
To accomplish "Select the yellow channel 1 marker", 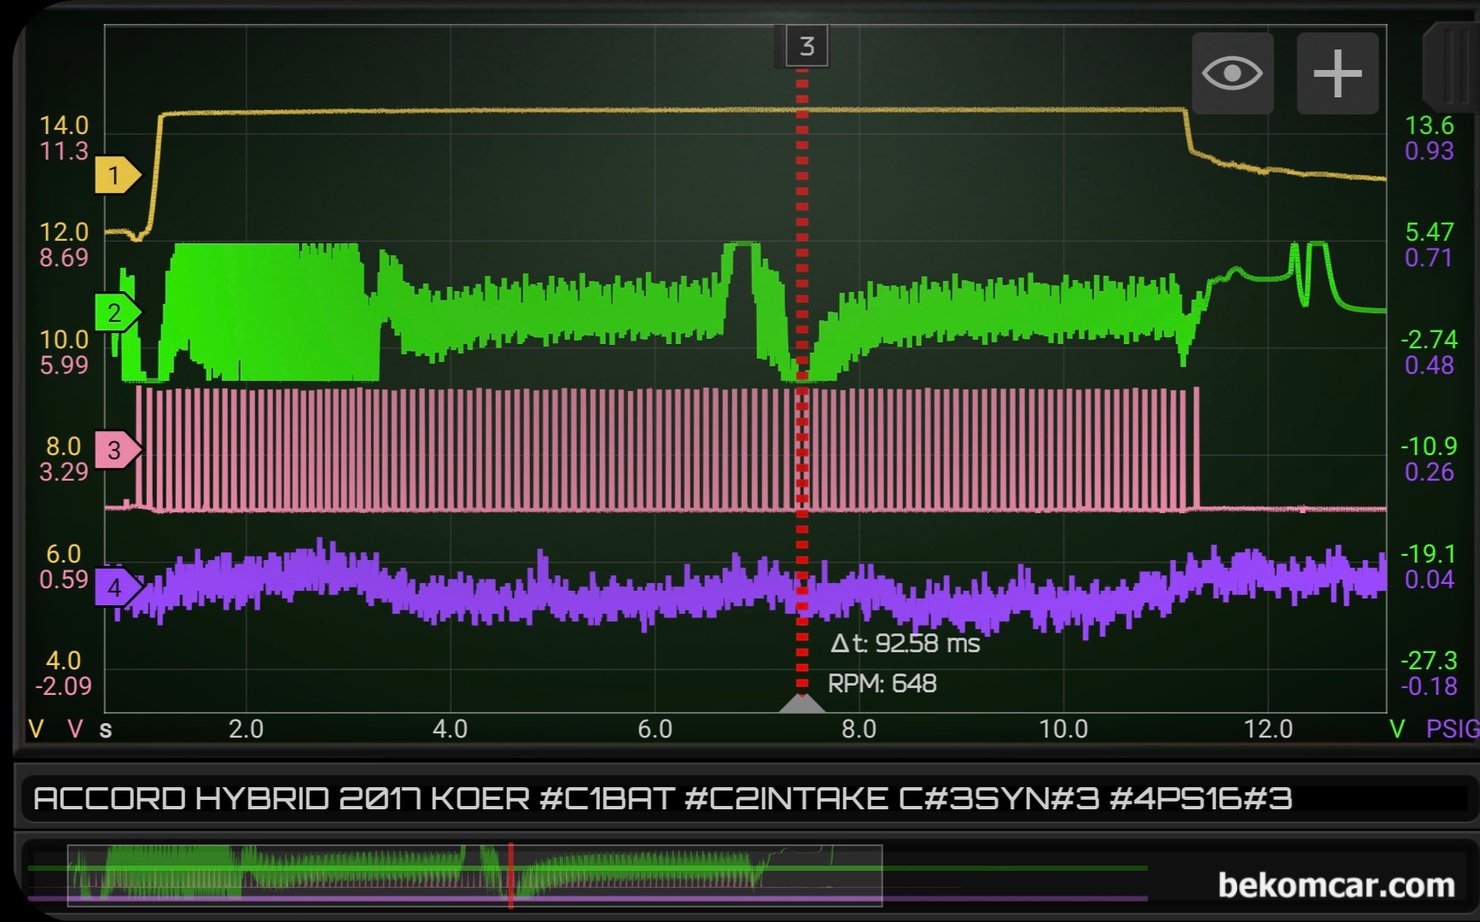I will [x=118, y=176].
